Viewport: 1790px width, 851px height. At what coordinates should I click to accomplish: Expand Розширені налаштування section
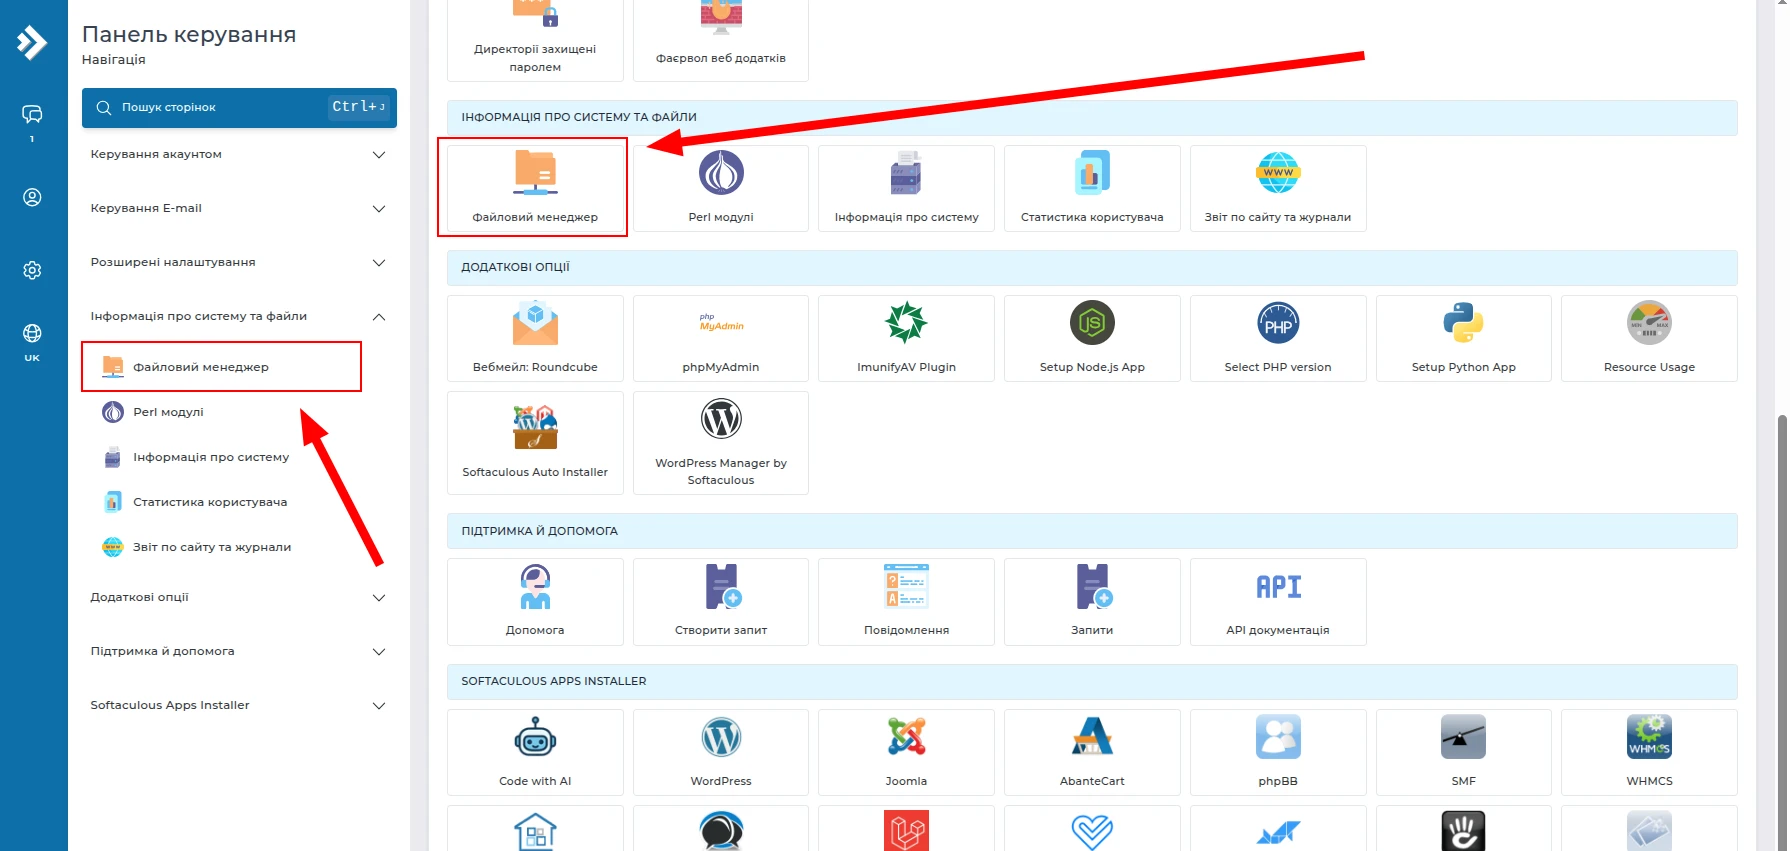click(239, 262)
